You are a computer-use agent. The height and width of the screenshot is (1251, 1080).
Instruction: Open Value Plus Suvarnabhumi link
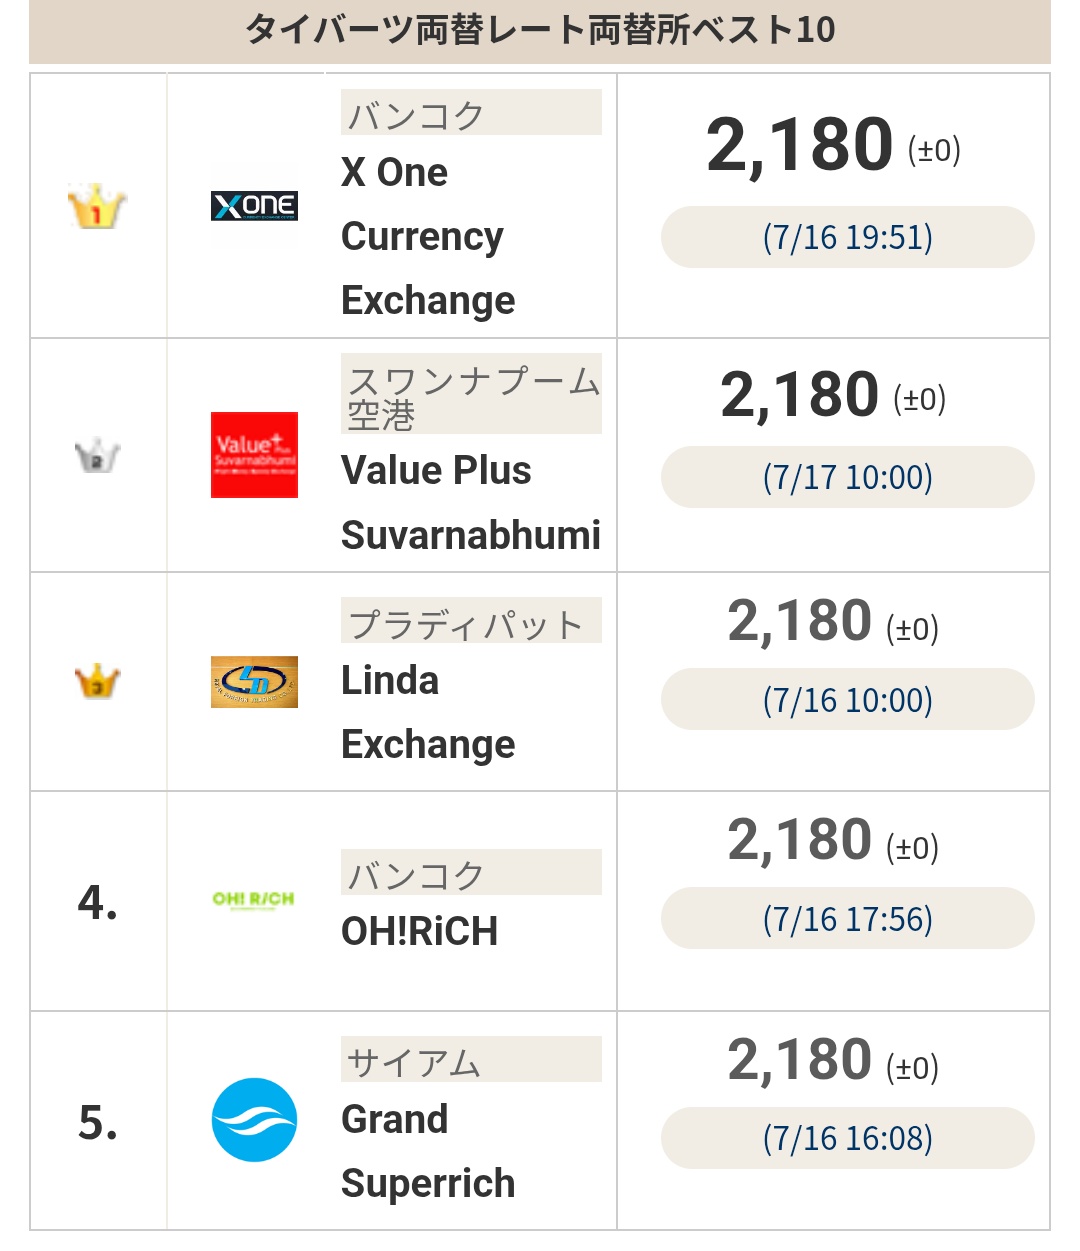tap(471, 503)
